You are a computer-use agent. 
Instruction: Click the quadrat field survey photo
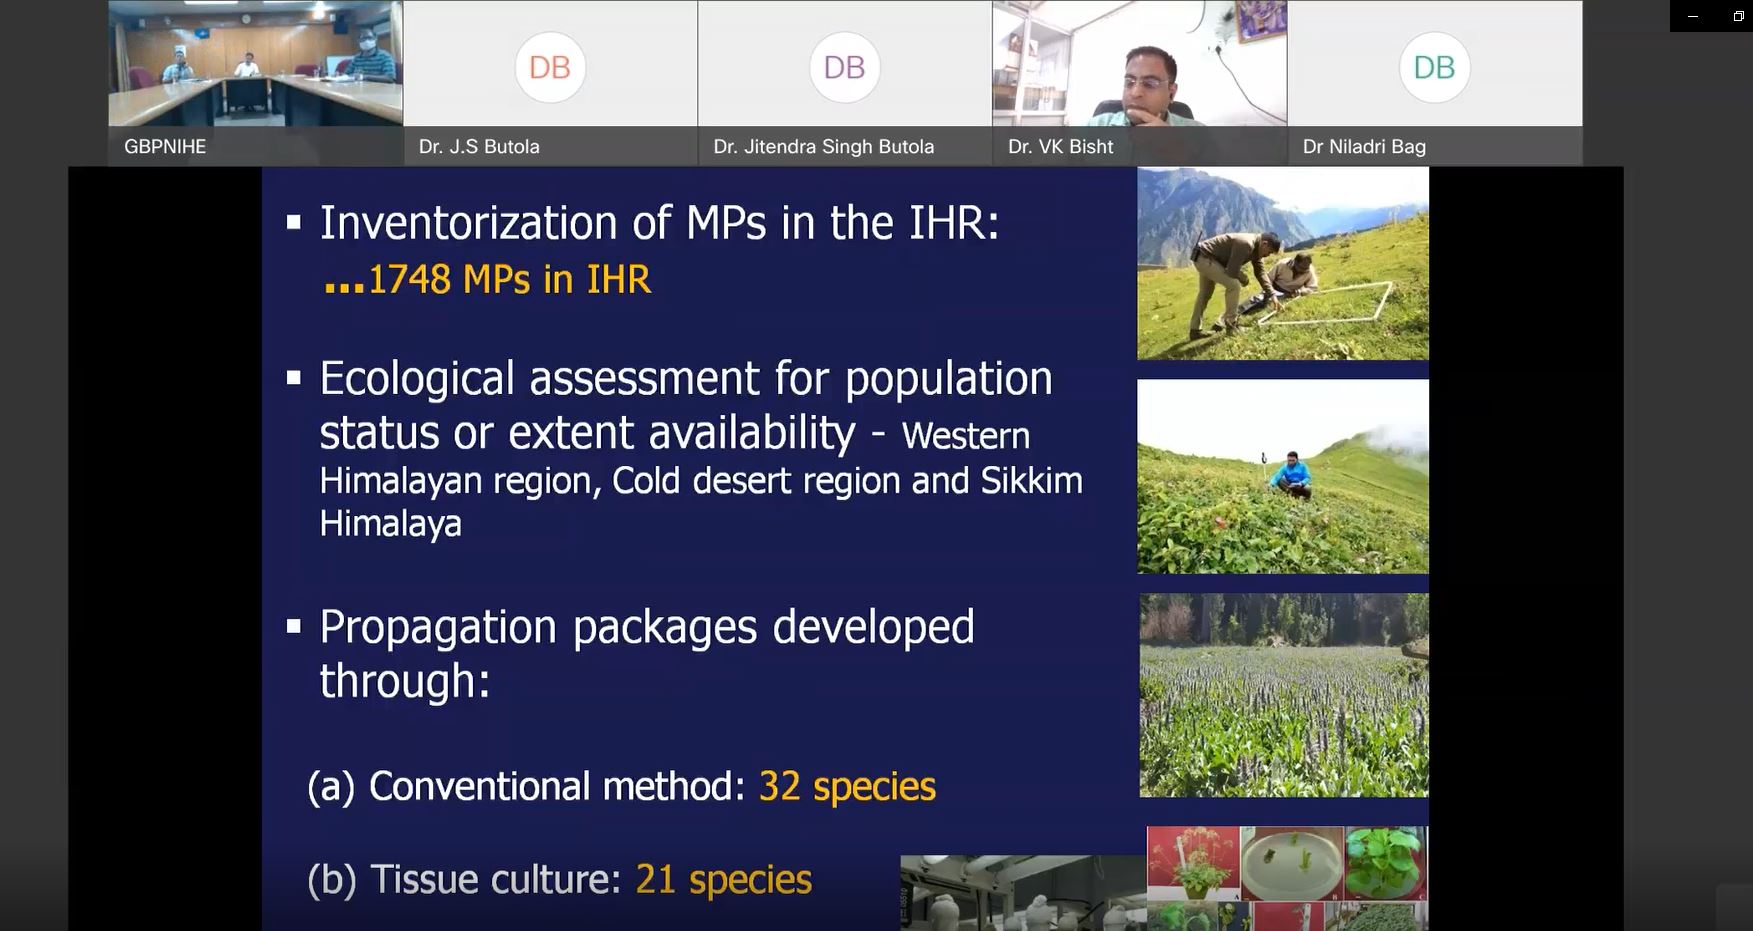coord(1282,263)
